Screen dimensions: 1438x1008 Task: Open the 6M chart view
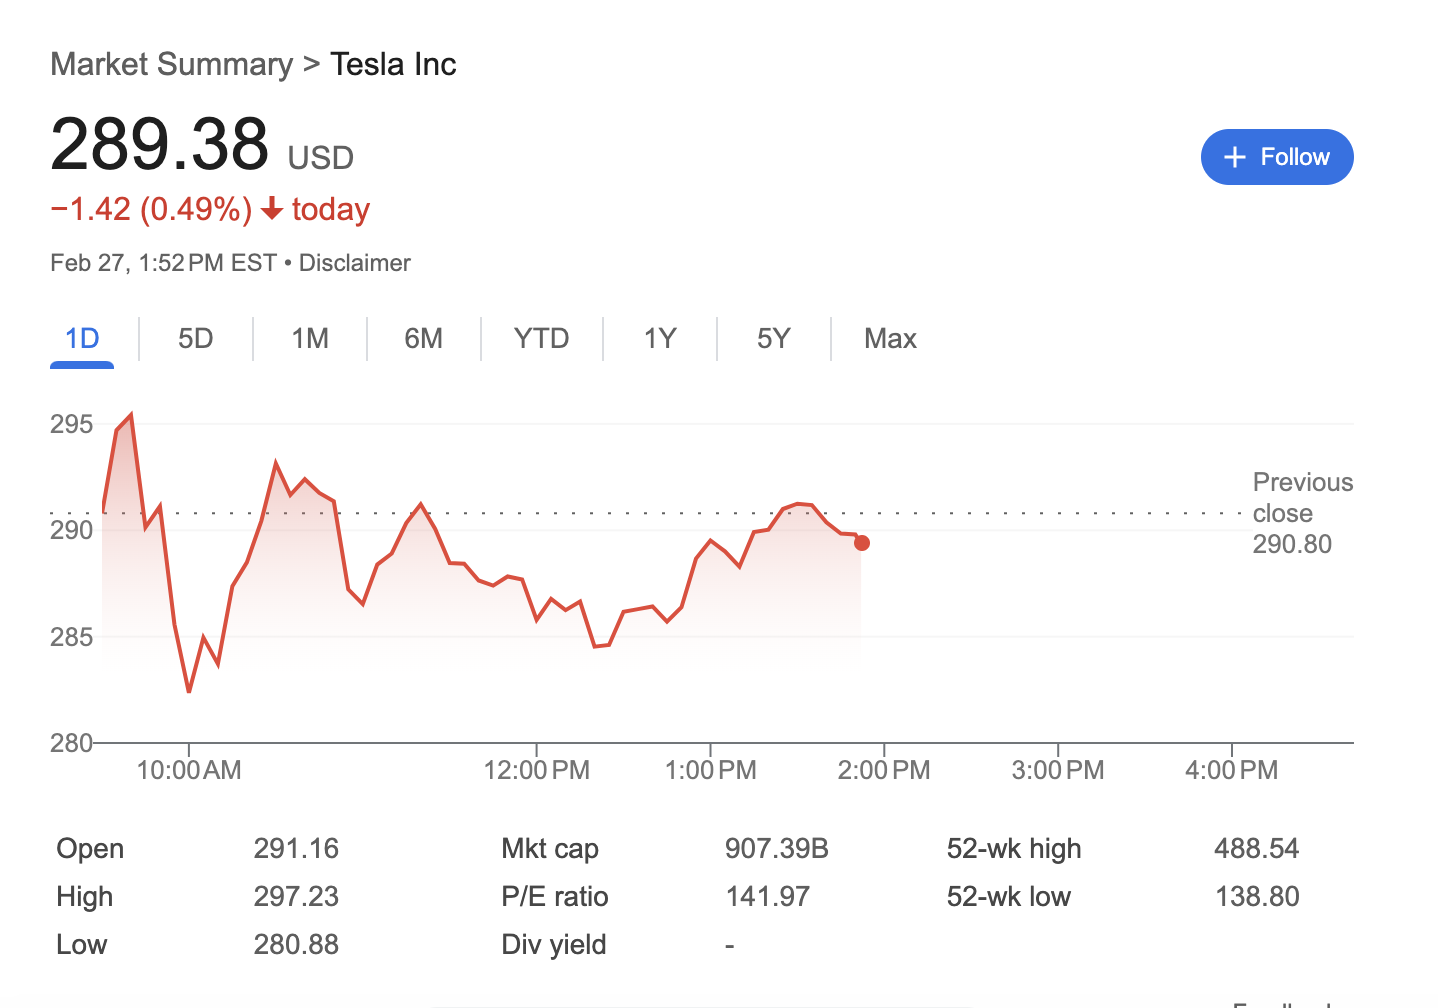[424, 339]
